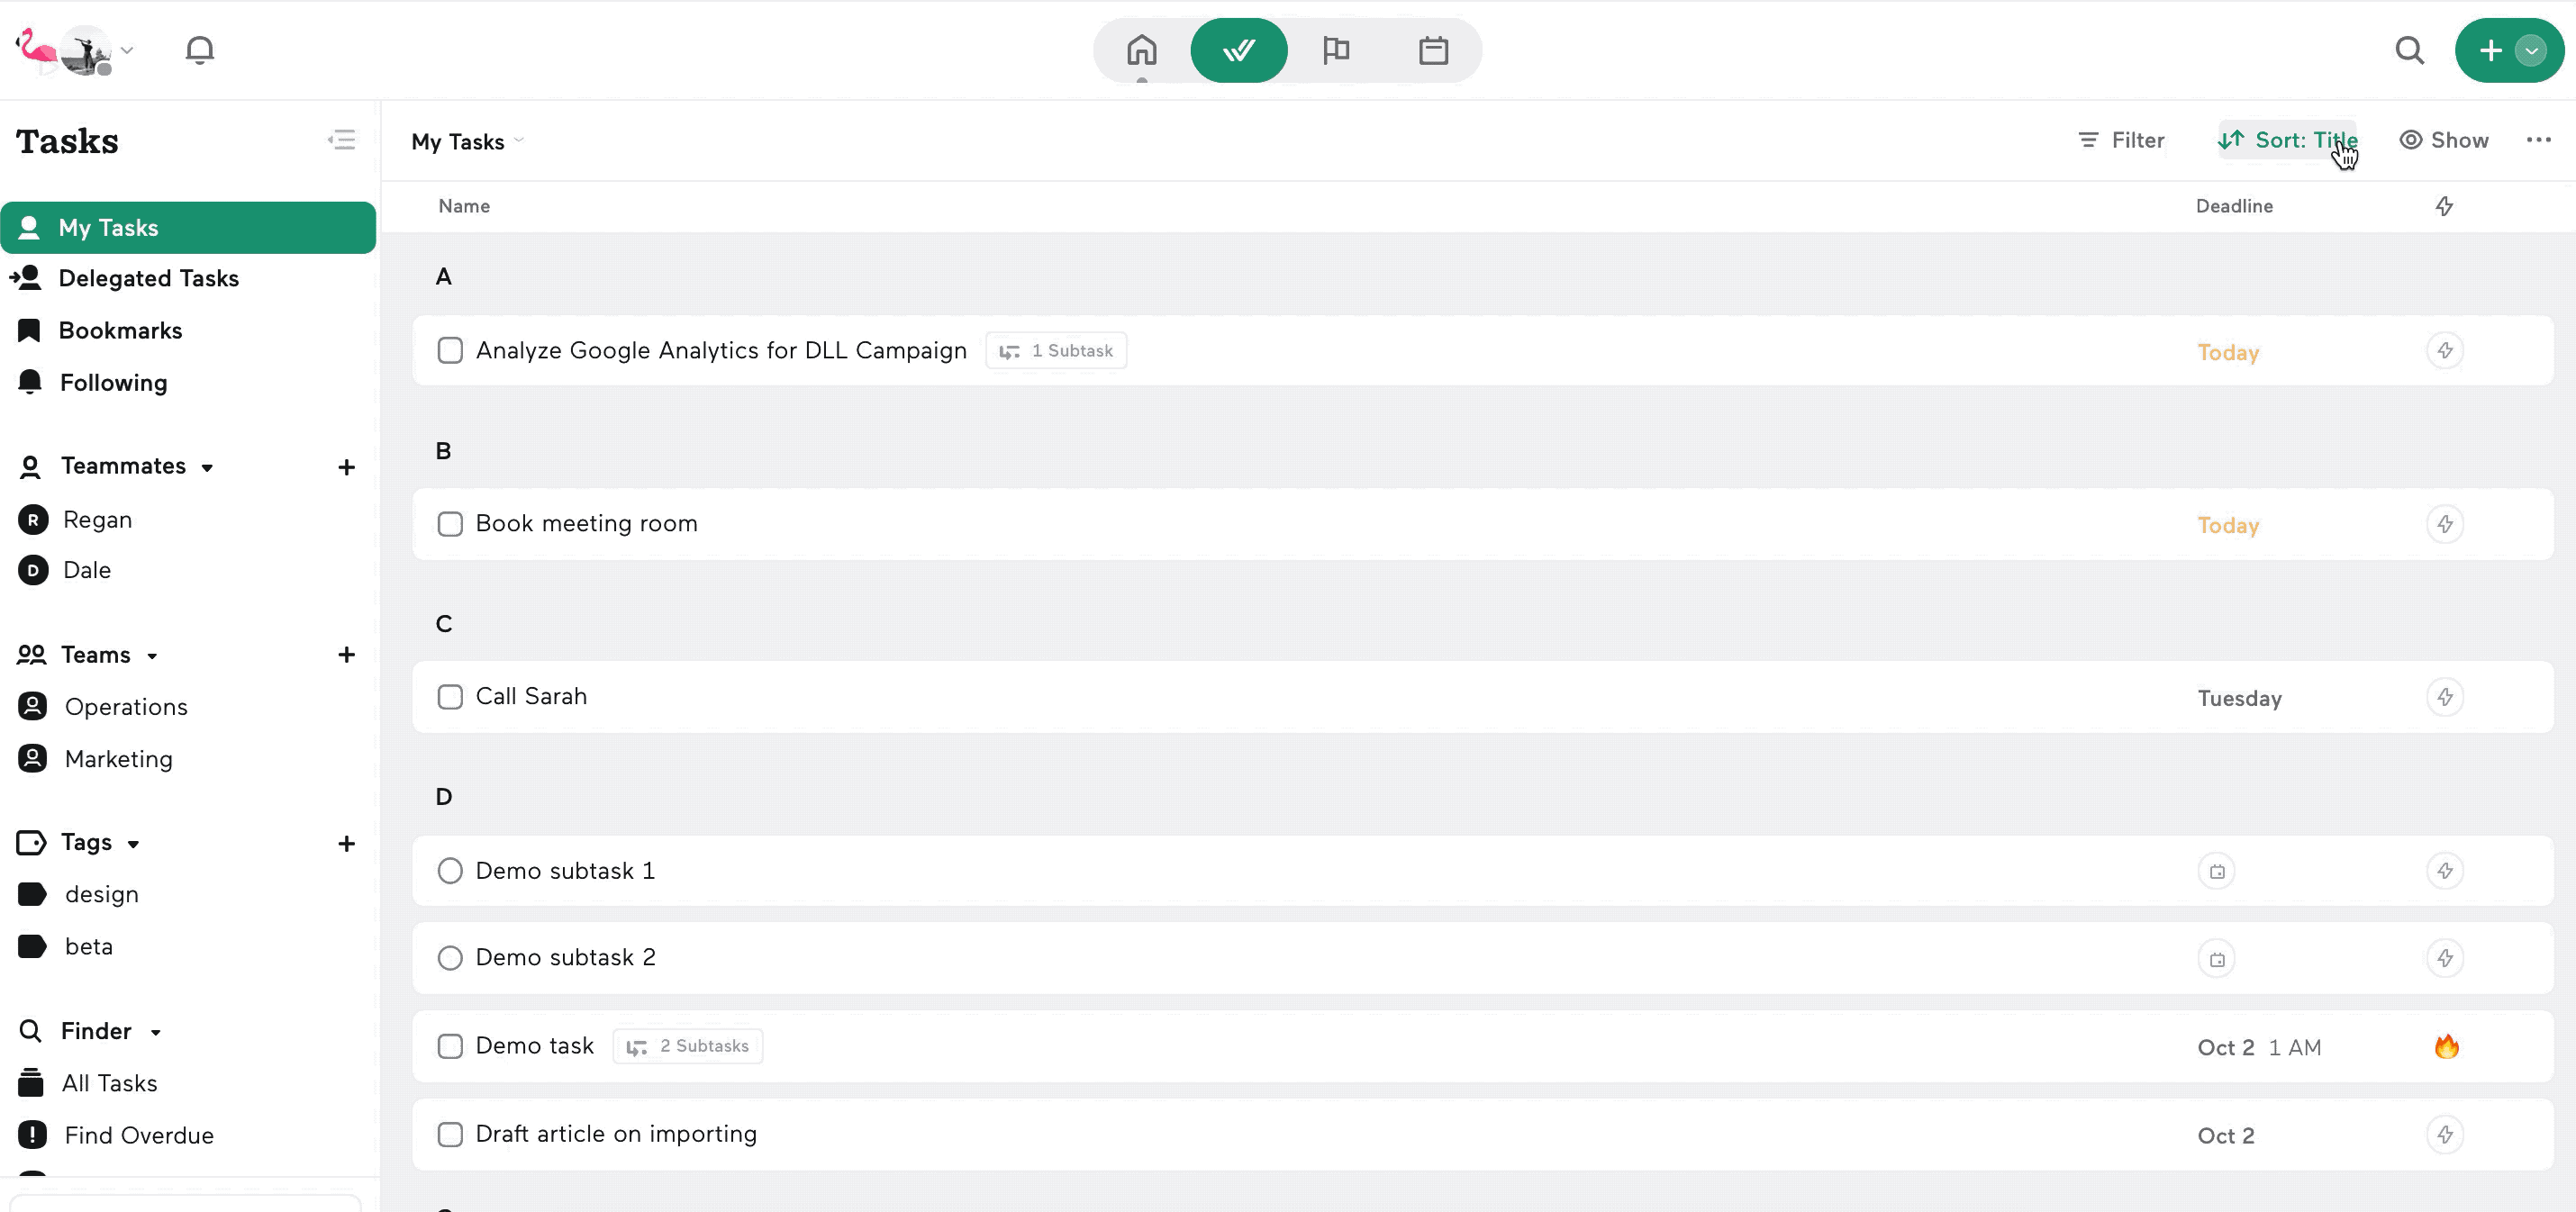Open the search magnifier
Screen dimensions: 2576x1212
click(x=2410, y=50)
